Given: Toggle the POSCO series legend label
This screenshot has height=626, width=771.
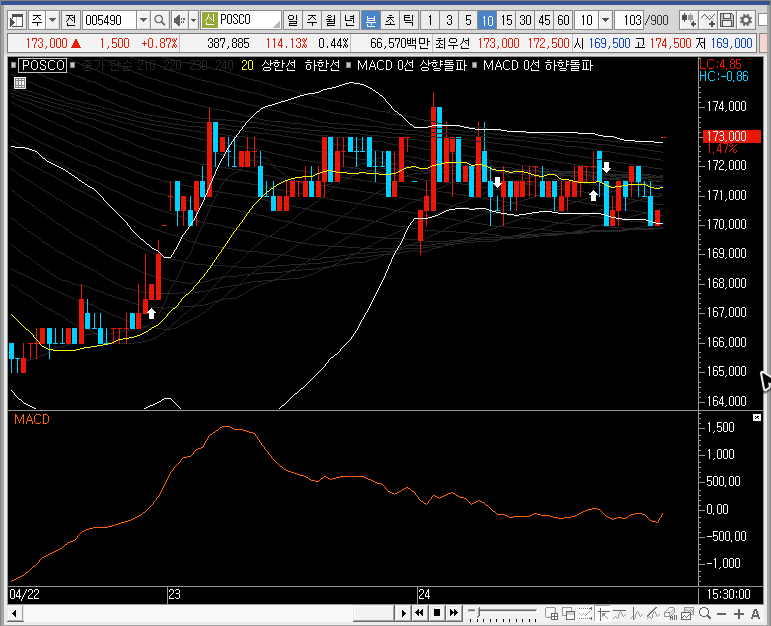Looking at the screenshot, I should point(43,65).
